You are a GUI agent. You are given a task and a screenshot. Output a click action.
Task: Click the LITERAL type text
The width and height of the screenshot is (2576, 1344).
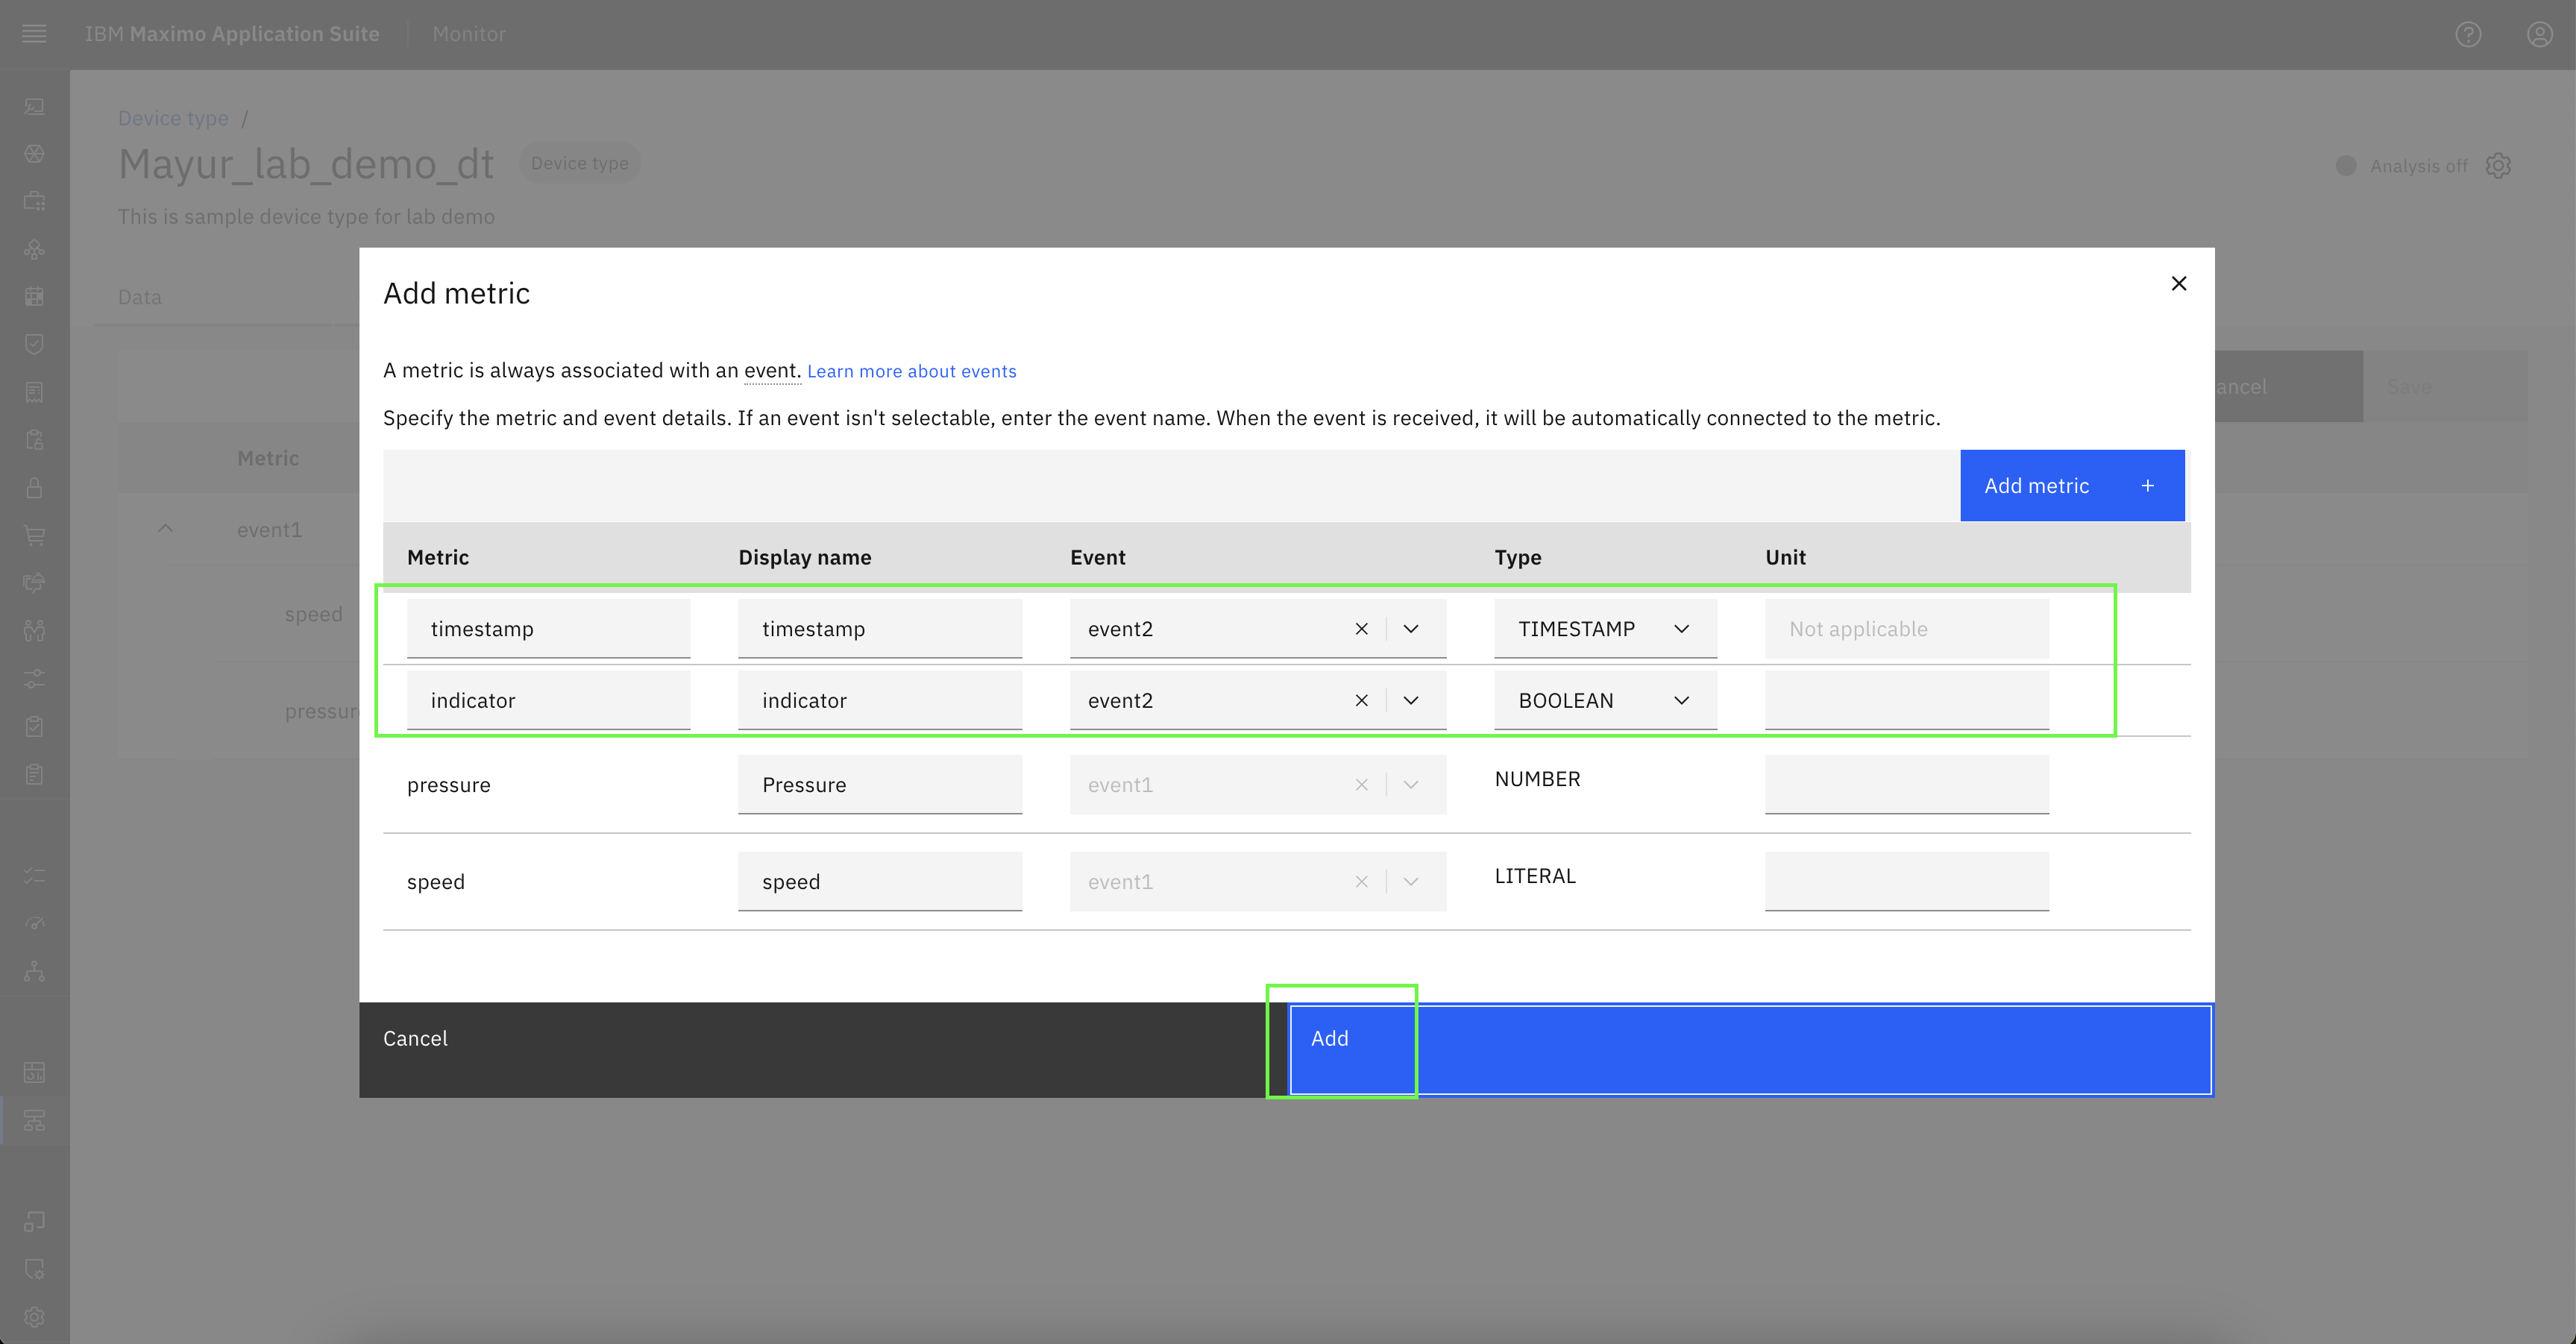[x=1535, y=876]
